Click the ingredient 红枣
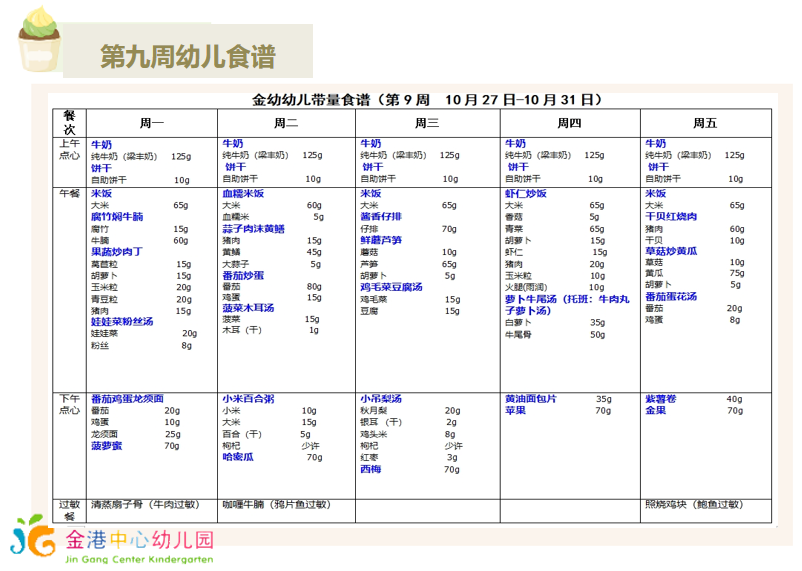Screen dimensions: 802x571 [x=369, y=457]
